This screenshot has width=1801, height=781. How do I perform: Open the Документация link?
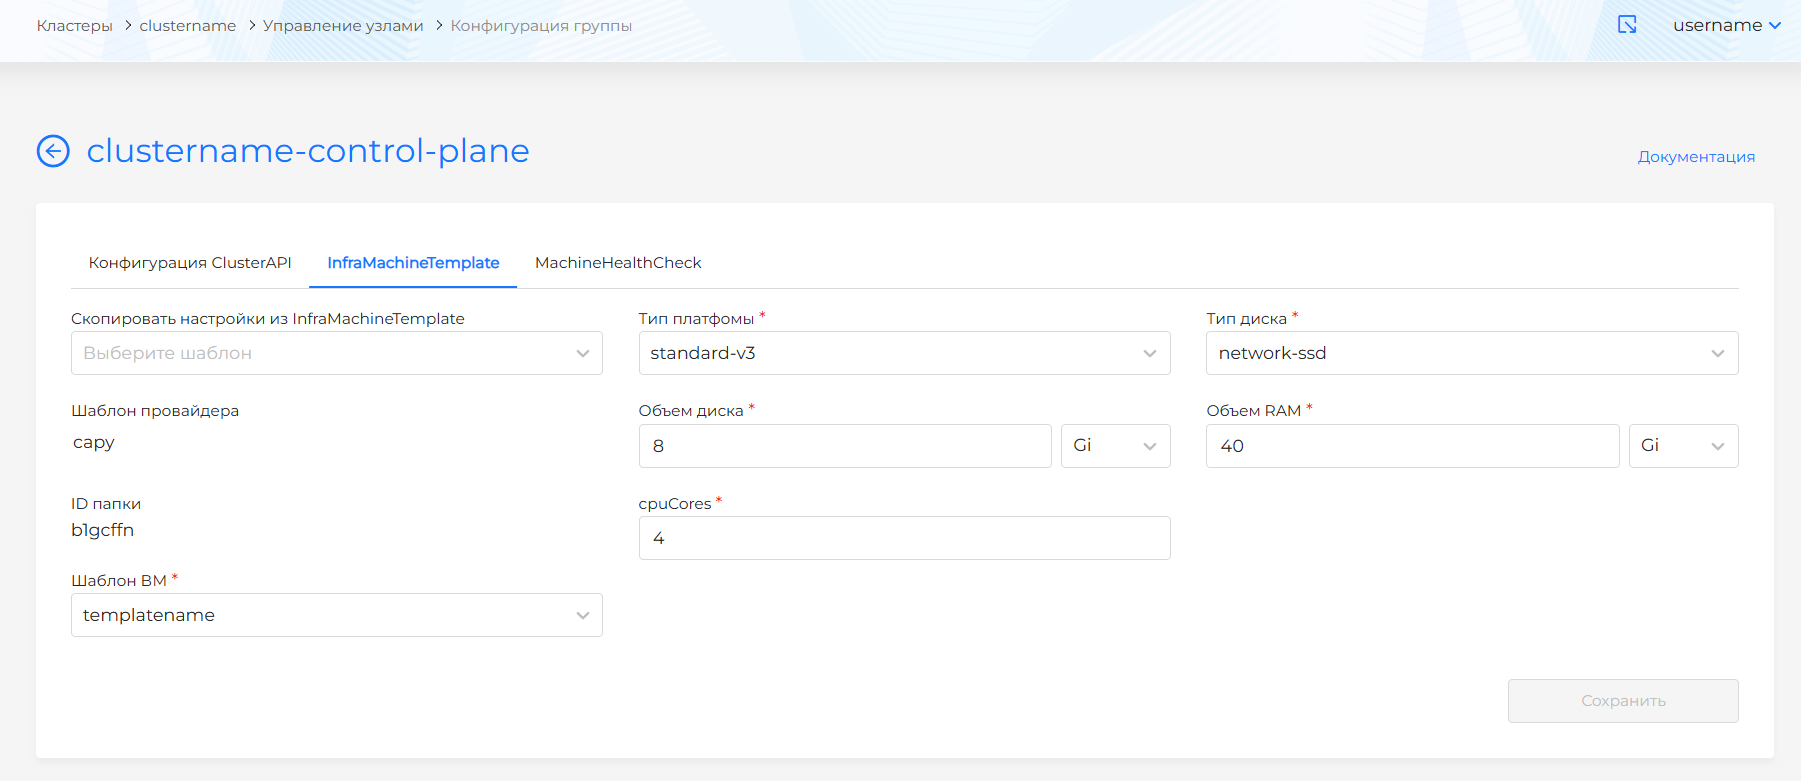[x=1695, y=157]
